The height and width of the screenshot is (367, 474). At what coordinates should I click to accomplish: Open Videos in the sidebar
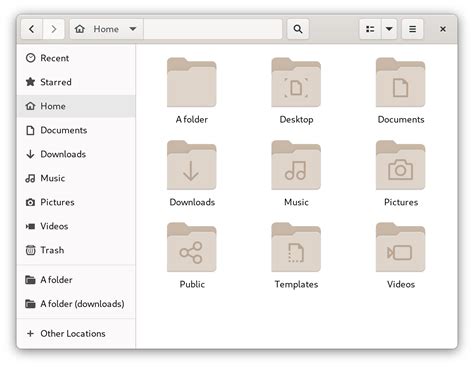tap(76, 226)
